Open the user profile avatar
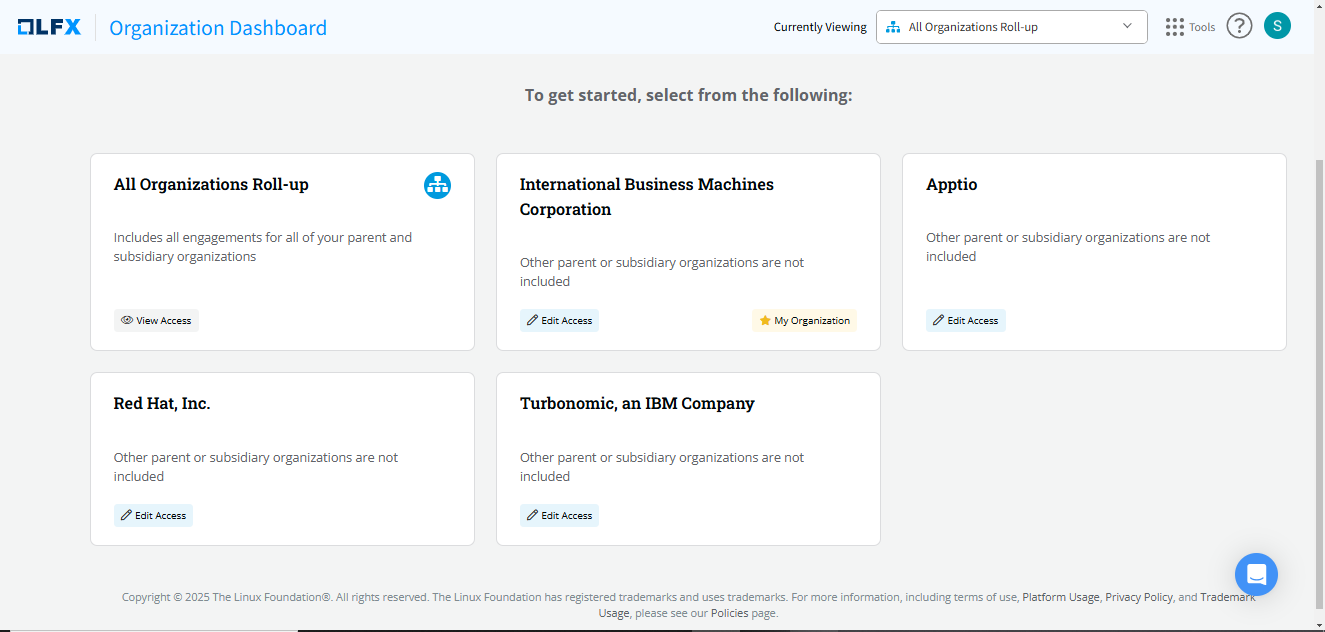1325x632 pixels. 1277,26
